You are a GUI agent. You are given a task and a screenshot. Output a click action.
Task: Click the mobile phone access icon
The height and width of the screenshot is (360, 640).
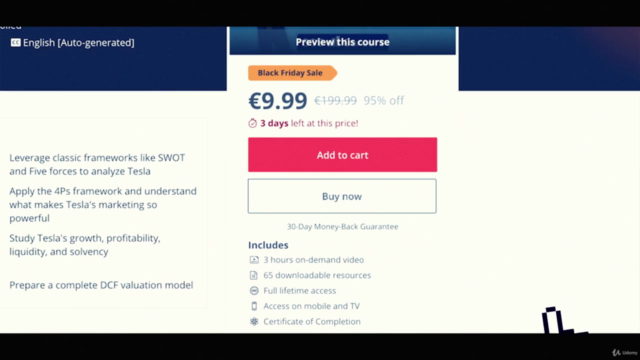pos(254,306)
